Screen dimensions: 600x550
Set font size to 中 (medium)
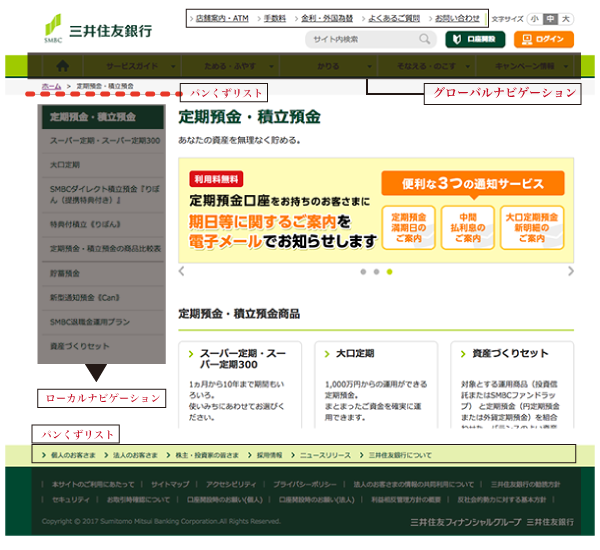pos(550,19)
